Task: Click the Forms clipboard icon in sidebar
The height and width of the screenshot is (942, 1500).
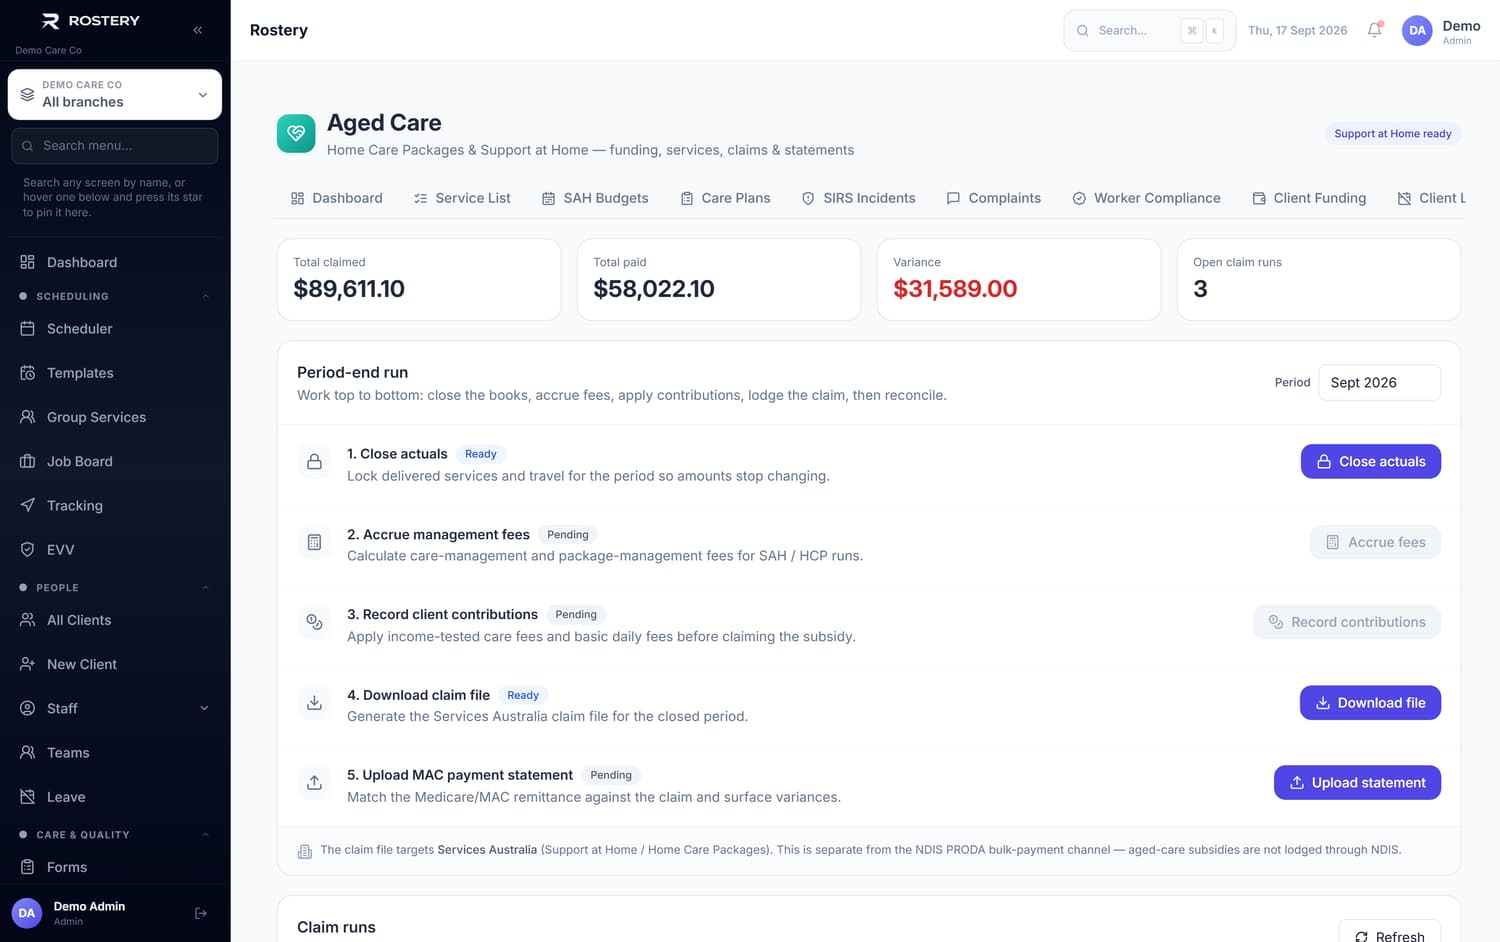Action: 28,867
